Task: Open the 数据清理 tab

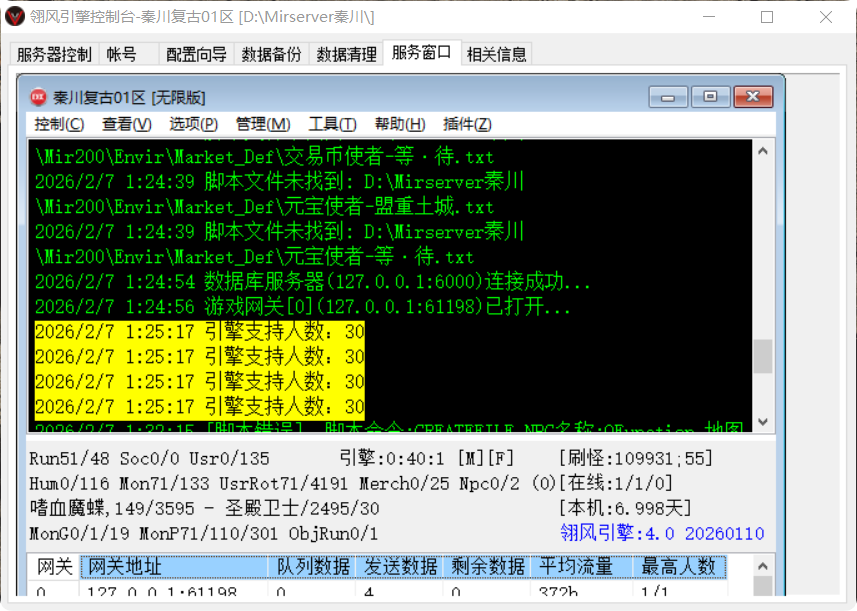Action: click(348, 54)
